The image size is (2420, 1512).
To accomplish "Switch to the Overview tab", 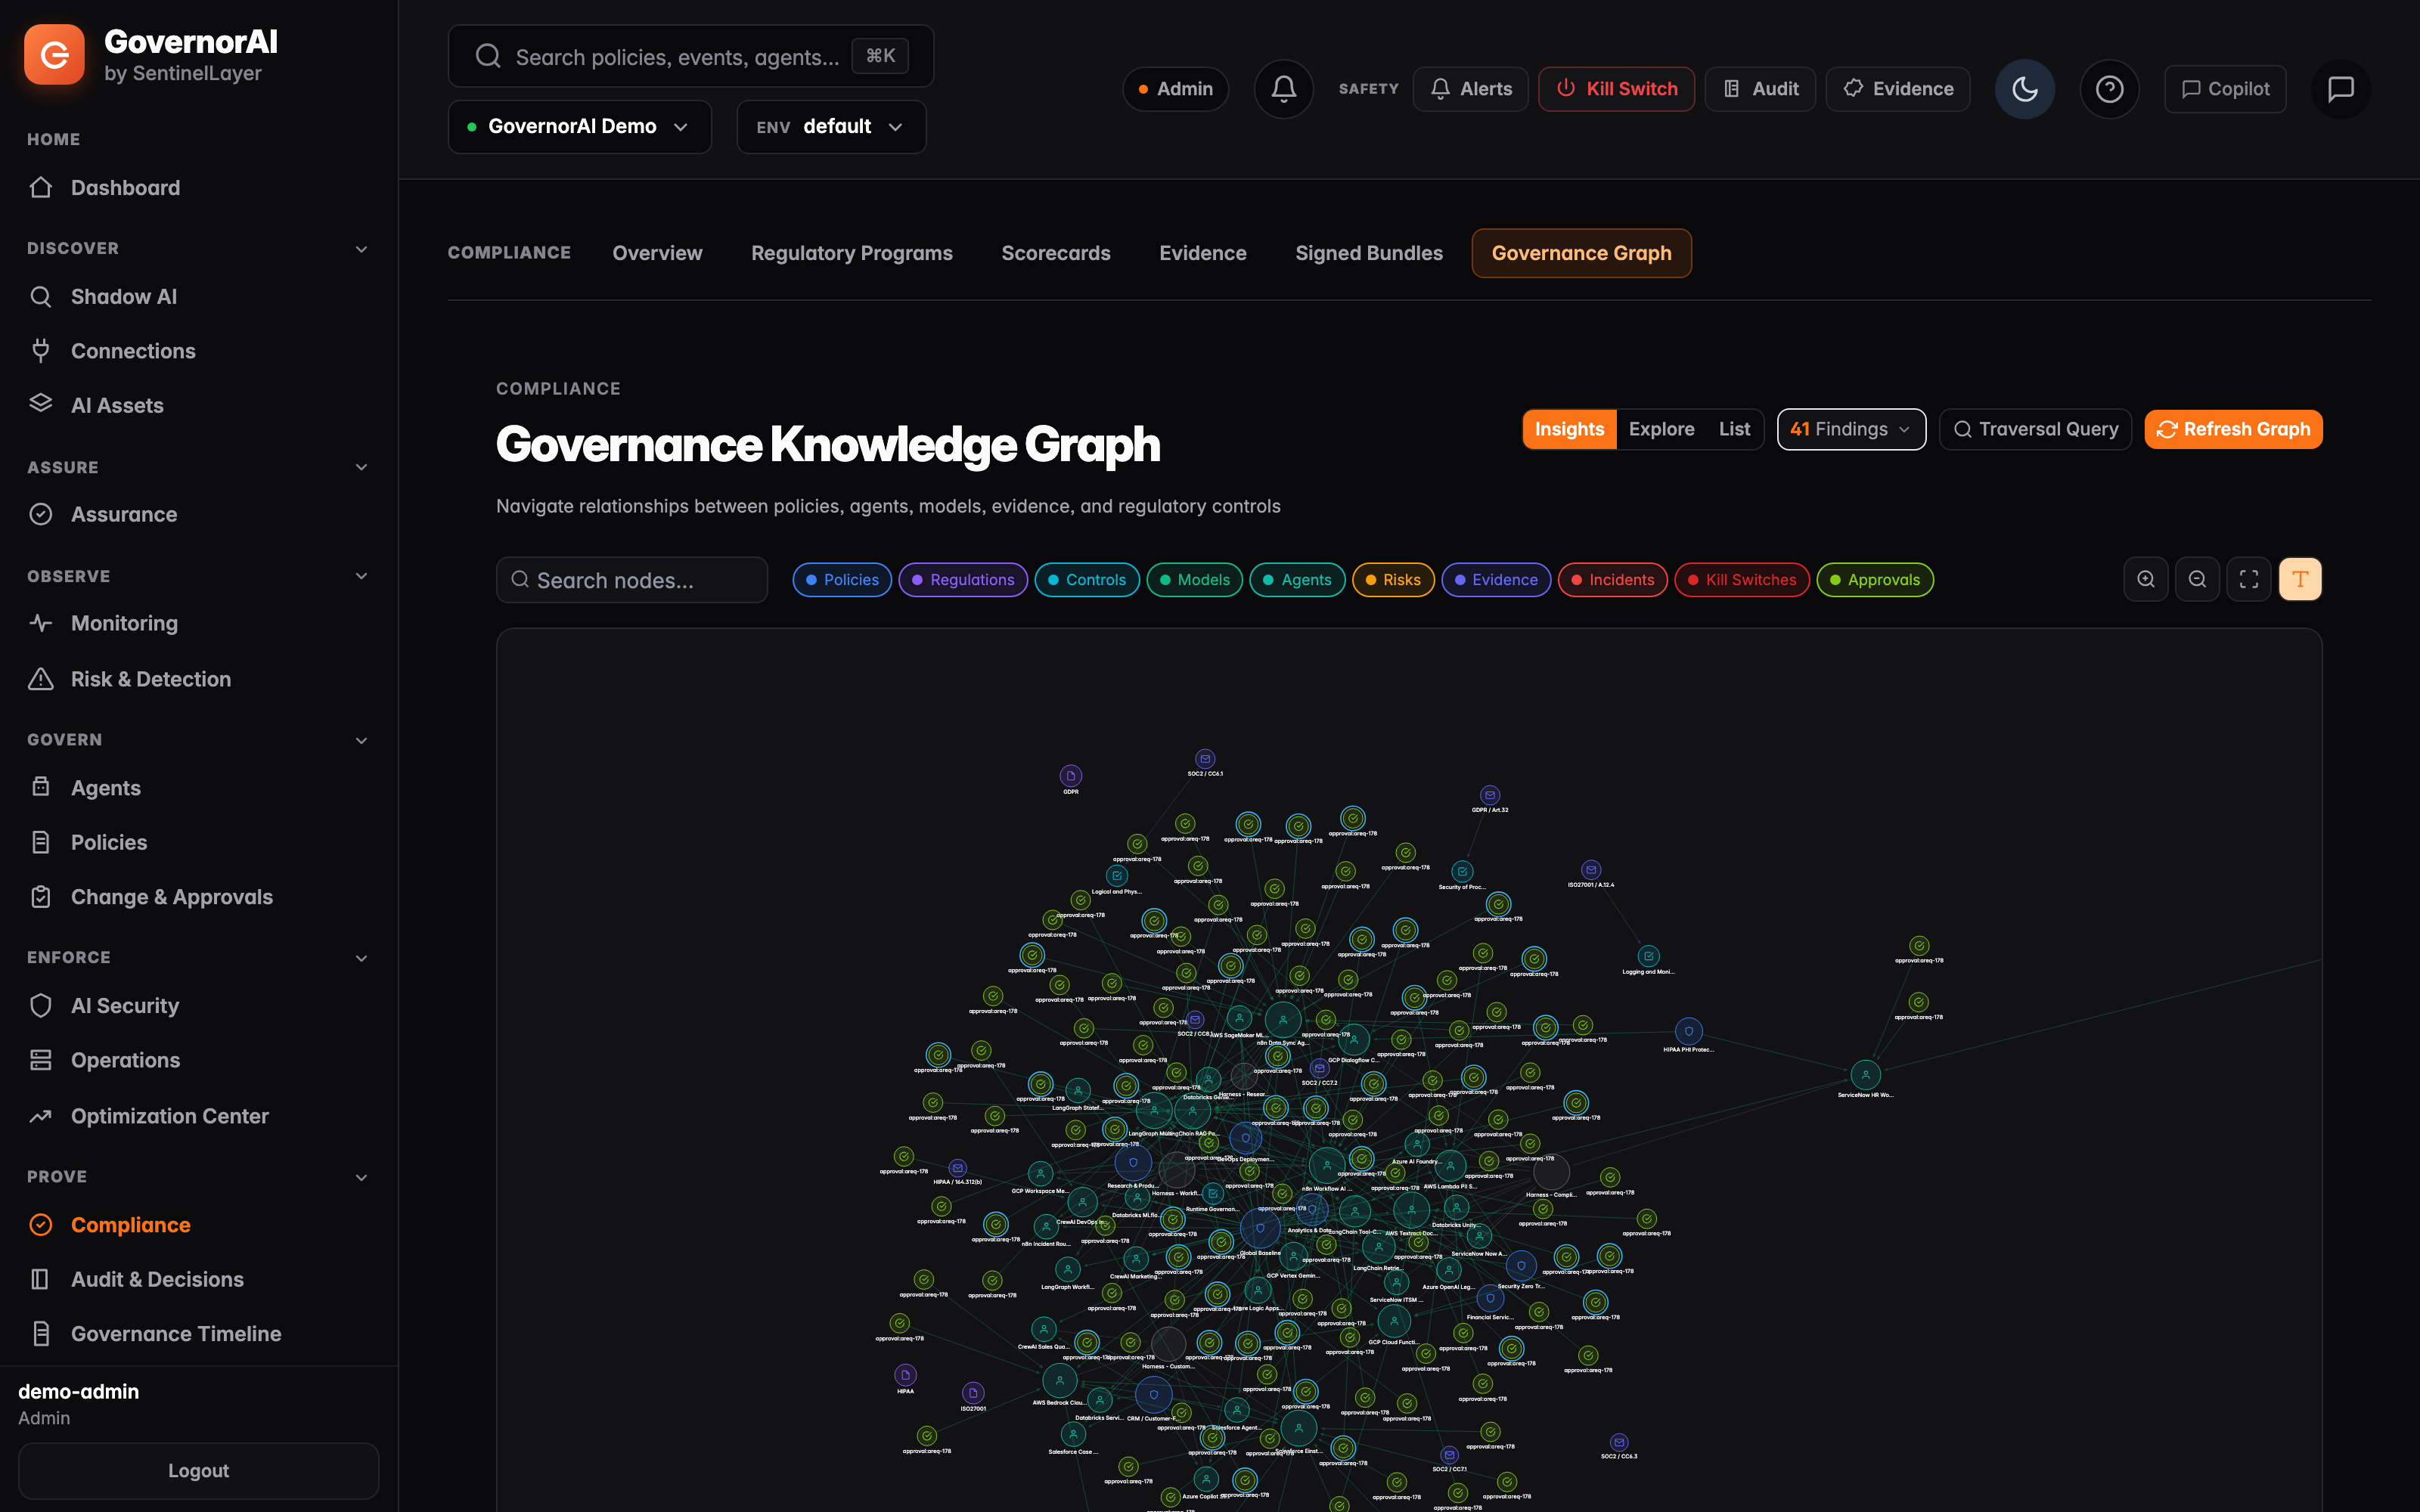I will [657, 253].
